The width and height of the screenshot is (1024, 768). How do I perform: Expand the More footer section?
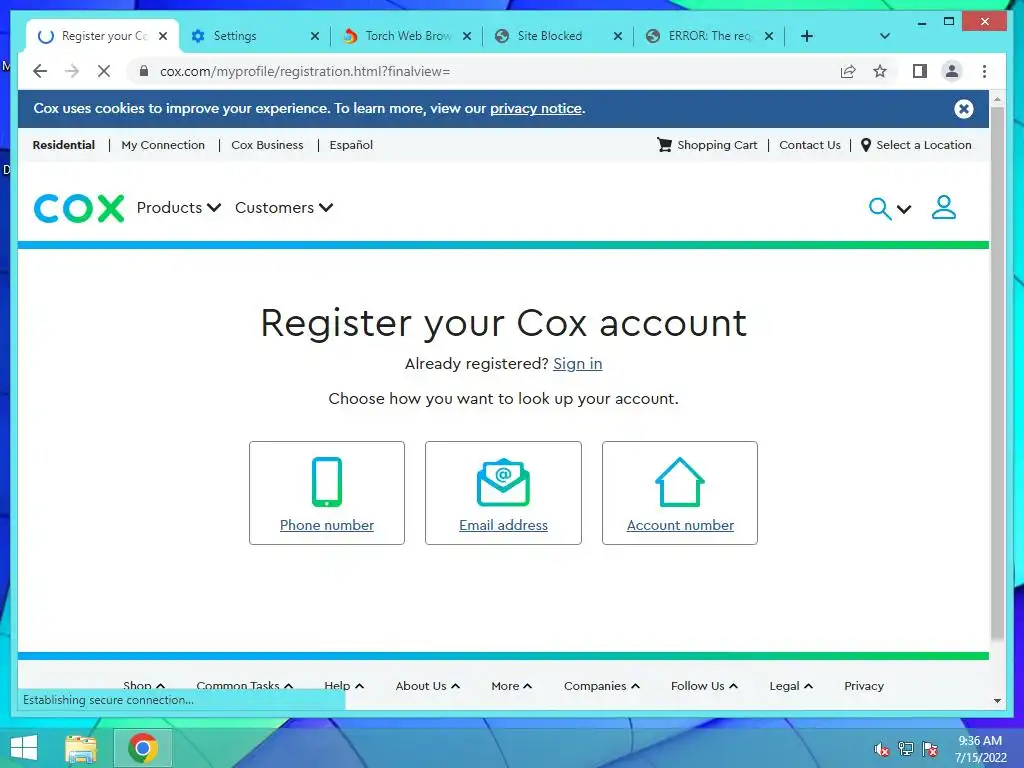(511, 686)
